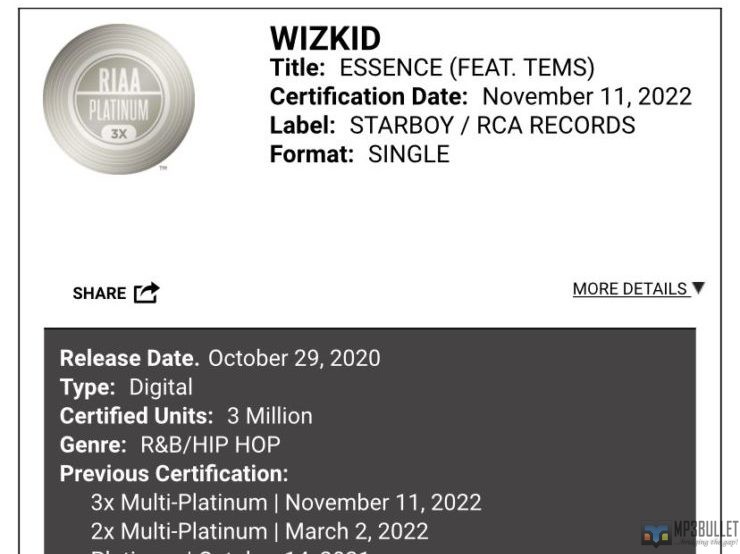Select the WIZKID artist heading

coord(325,39)
